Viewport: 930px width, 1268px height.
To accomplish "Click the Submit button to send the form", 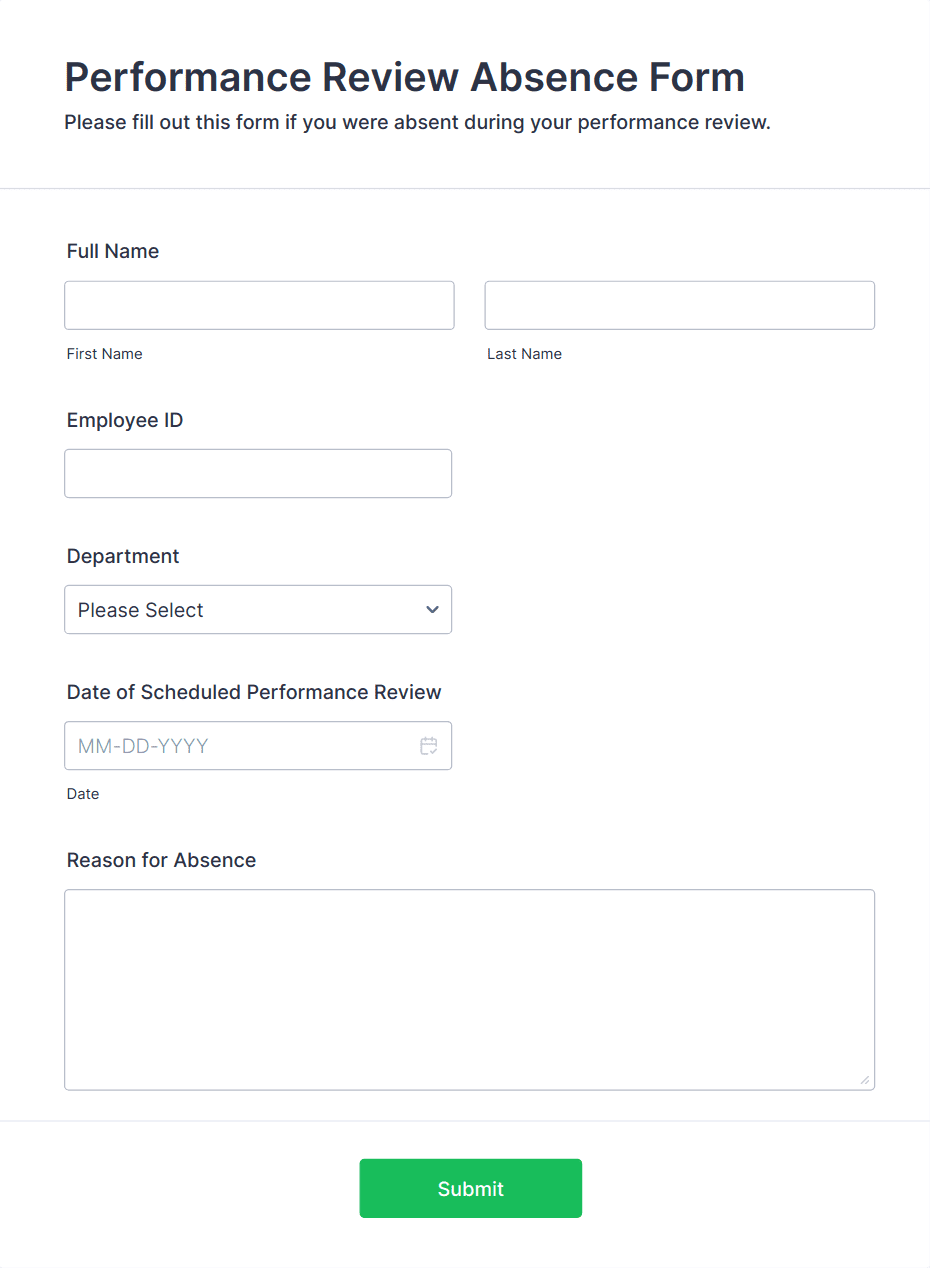I will click(x=470, y=1188).
